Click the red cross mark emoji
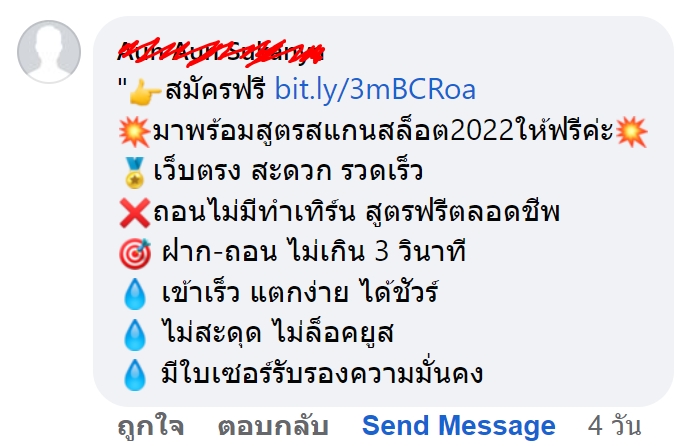This screenshot has width=691, height=446. click(x=135, y=213)
